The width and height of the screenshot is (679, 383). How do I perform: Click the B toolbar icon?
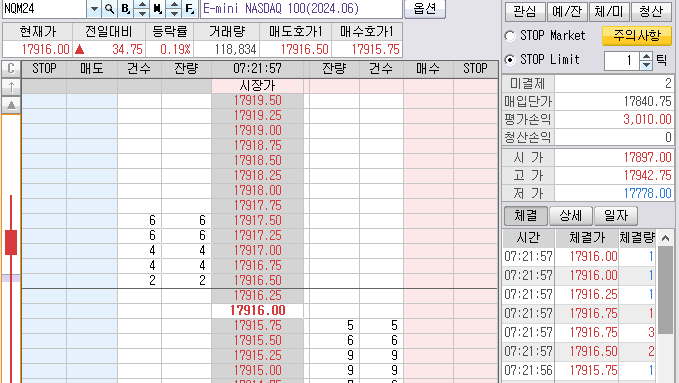click(126, 9)
